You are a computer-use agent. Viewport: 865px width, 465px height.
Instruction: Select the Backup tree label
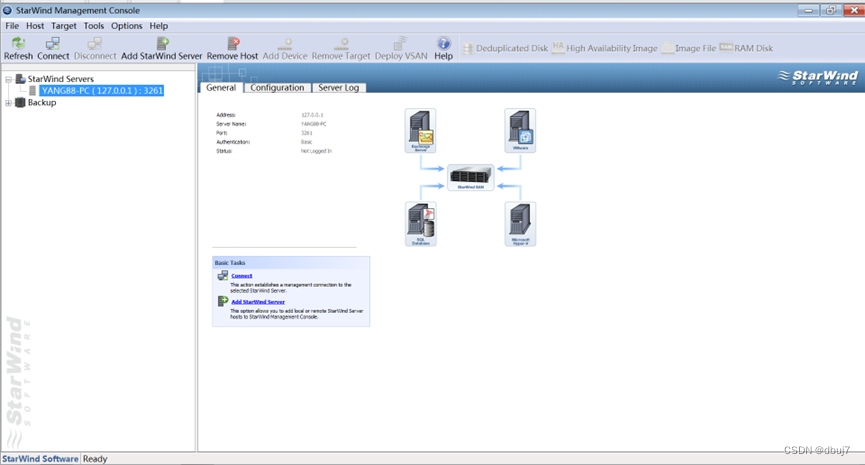tap(42, 103)
